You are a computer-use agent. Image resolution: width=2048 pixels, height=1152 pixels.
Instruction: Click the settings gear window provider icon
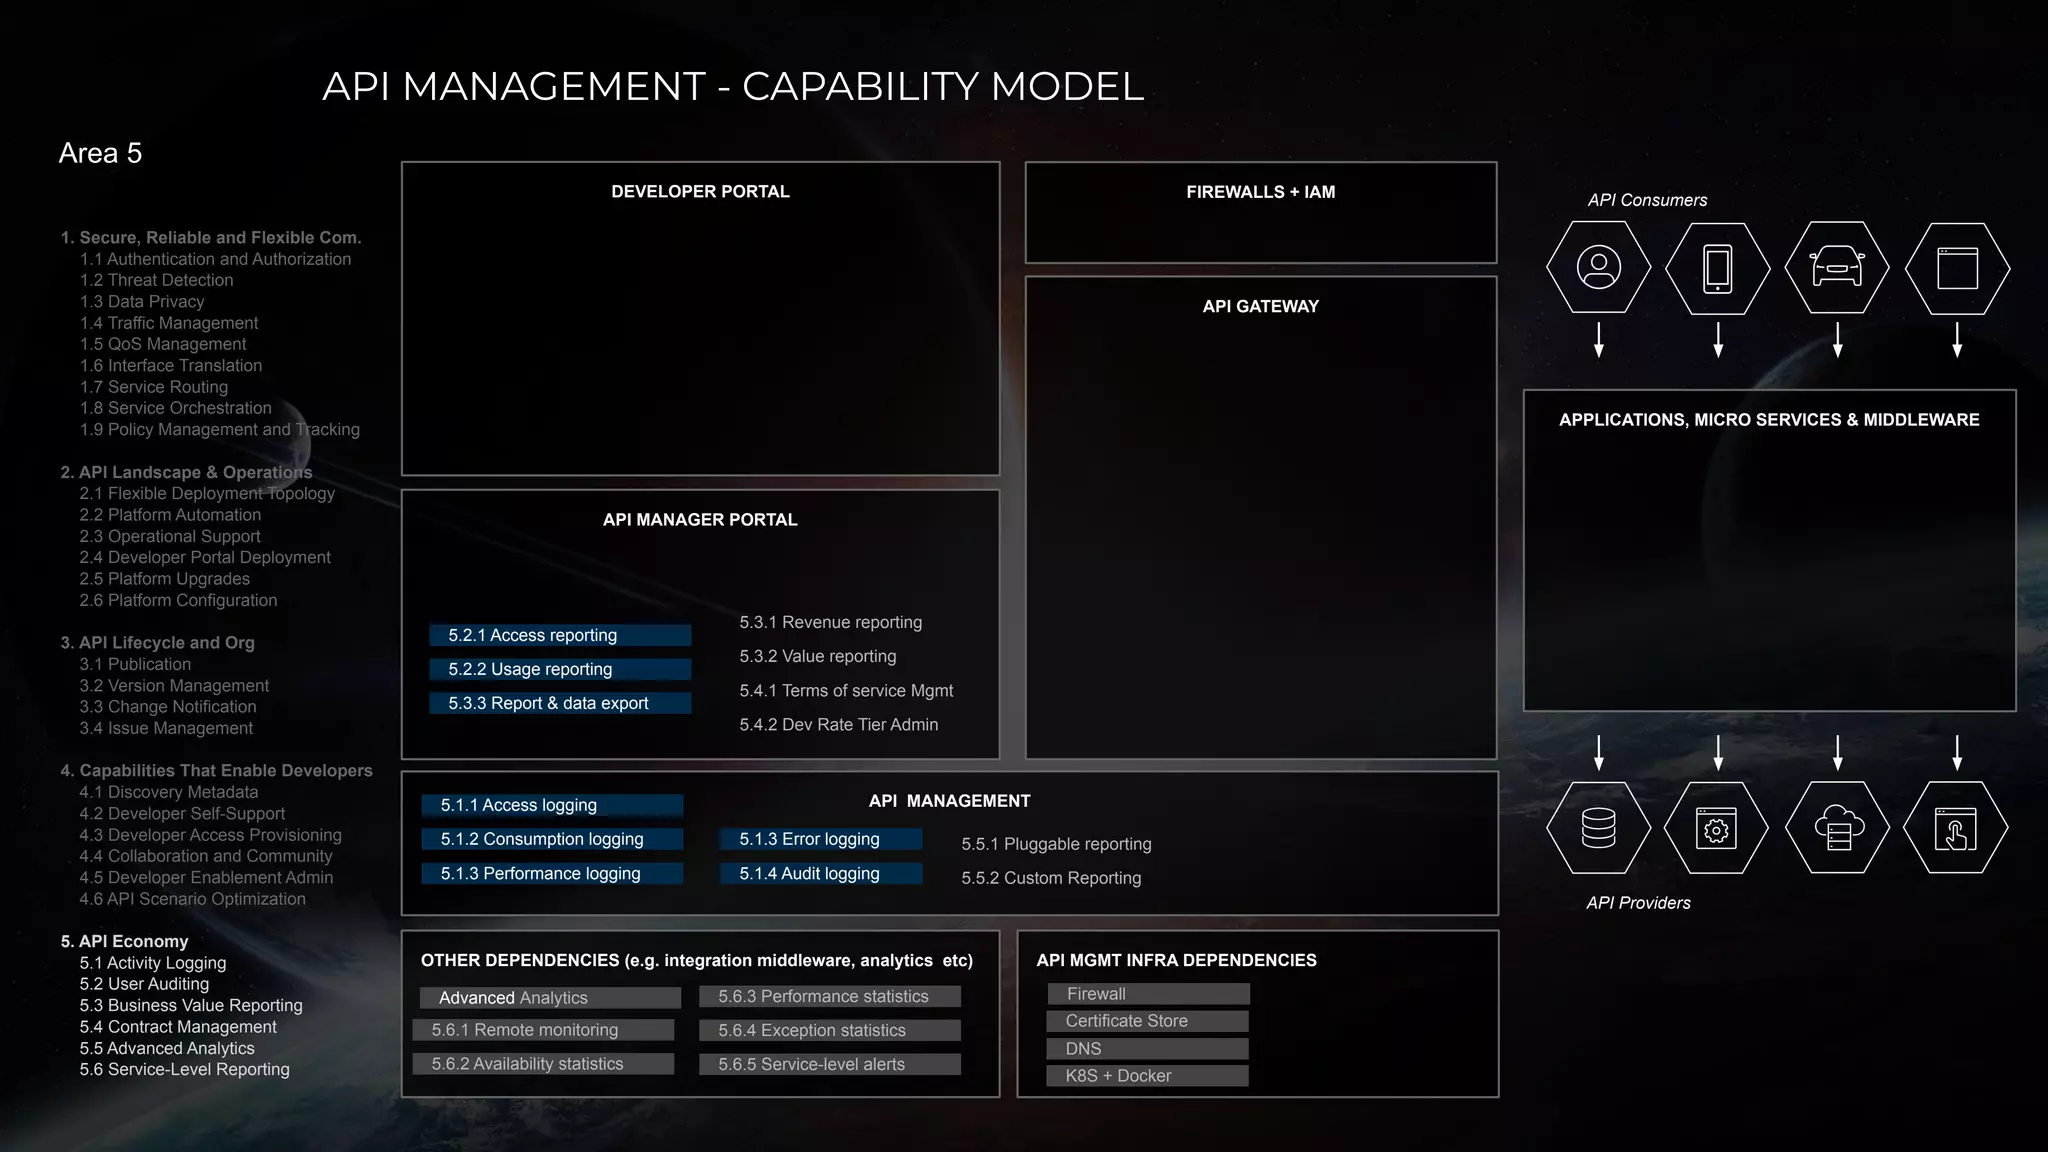pos(1717,828)
